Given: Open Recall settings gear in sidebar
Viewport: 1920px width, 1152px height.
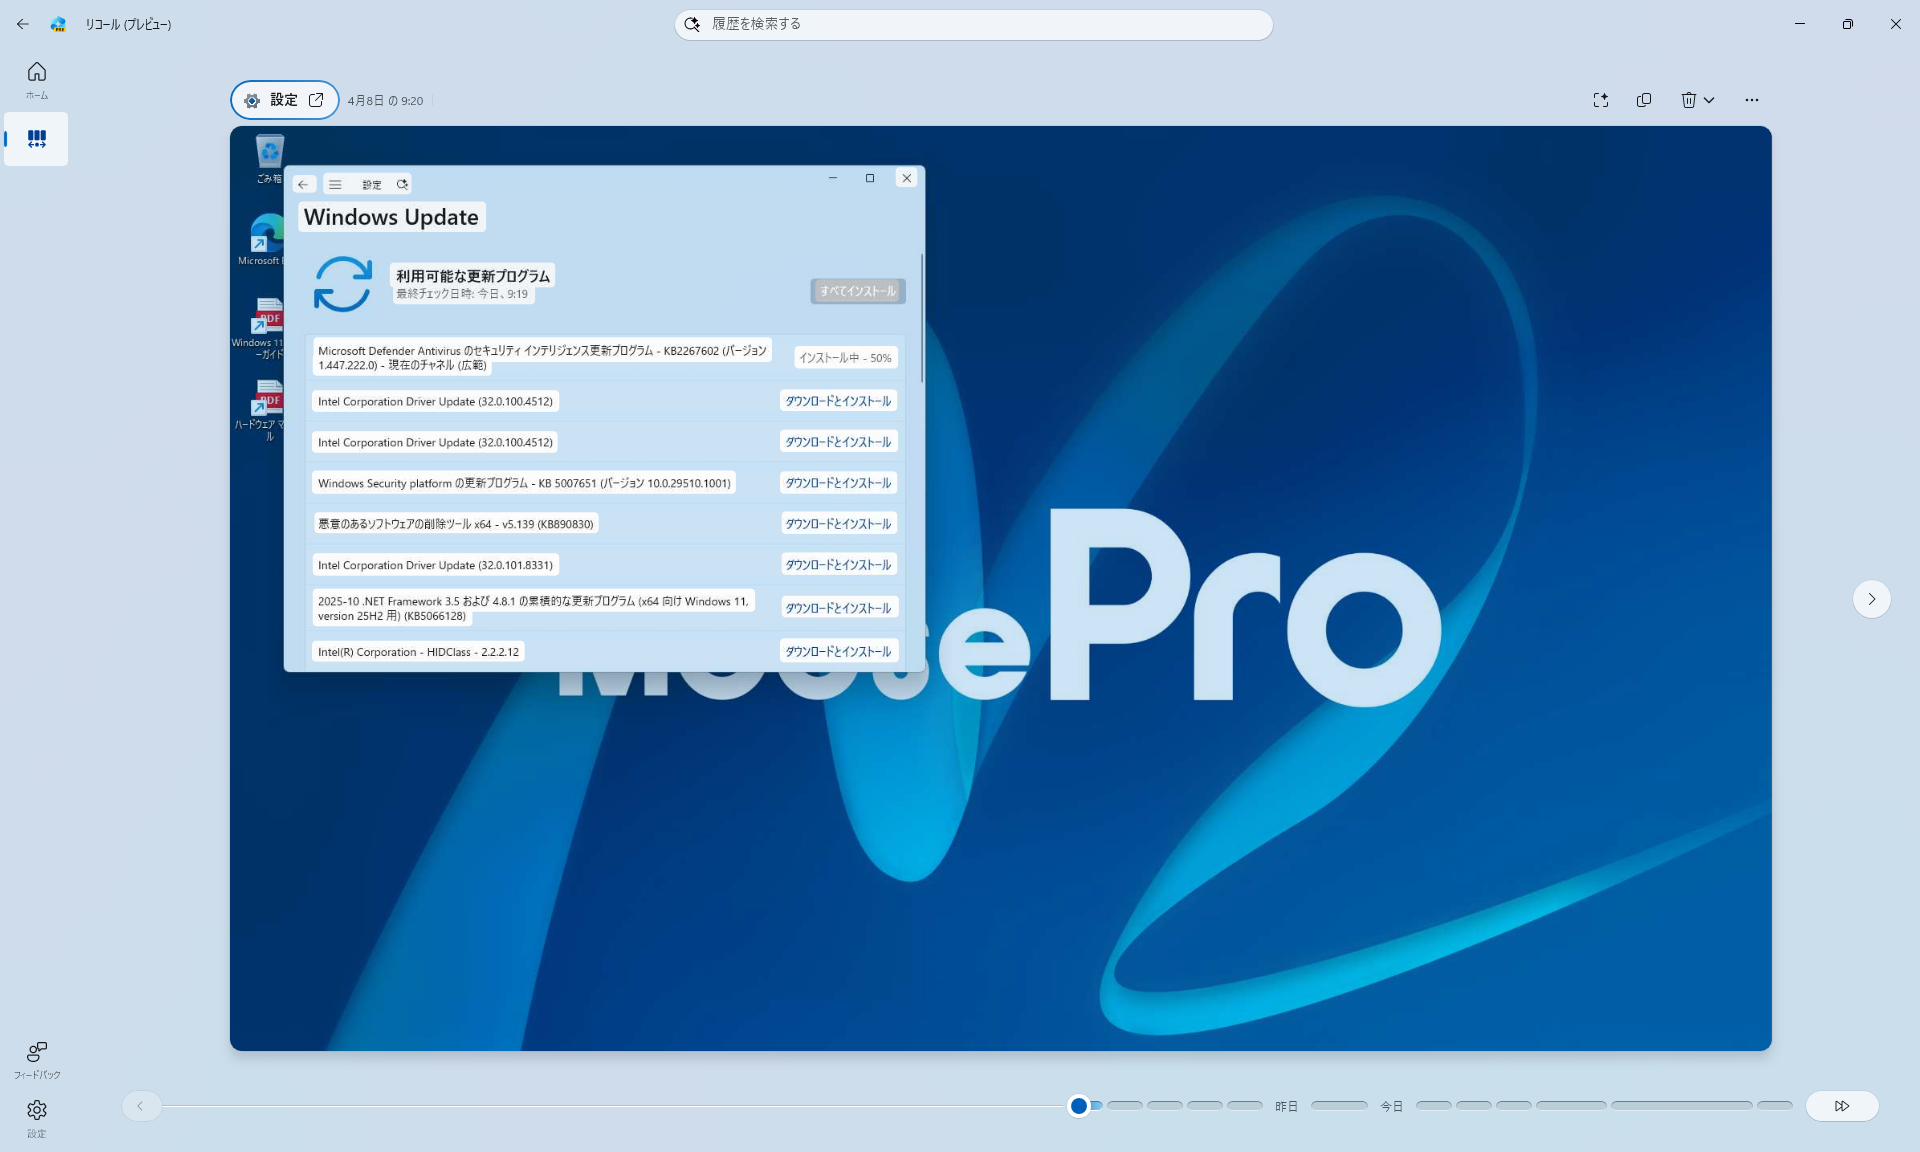Looking at the screenshot, I should point(37,1117).
